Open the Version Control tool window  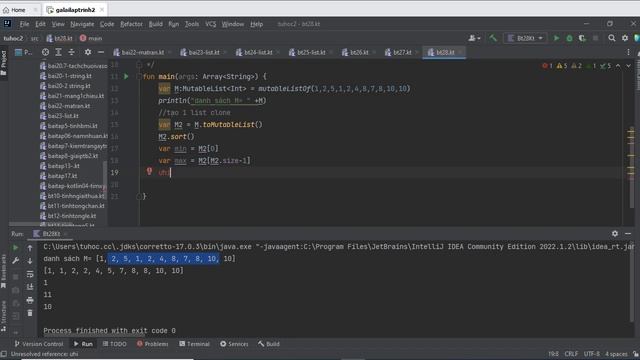39,344
